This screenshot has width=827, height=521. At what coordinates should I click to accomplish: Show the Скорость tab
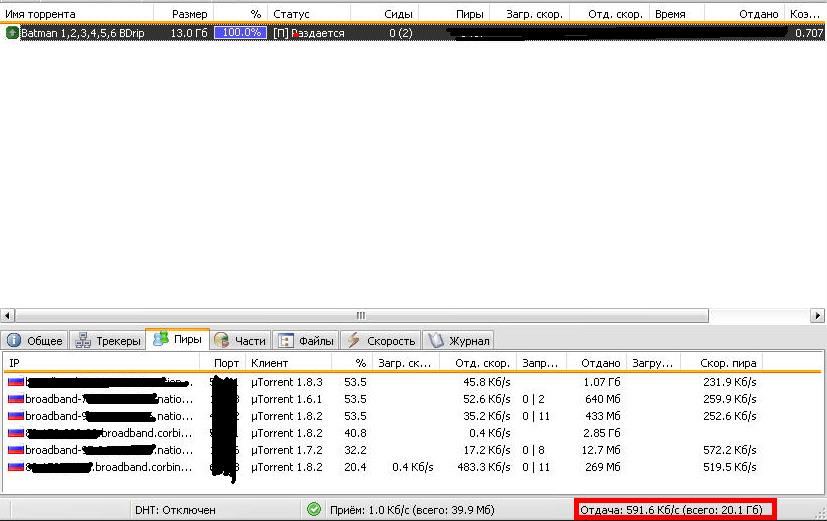pyautogui.click(x=381, y=341)
